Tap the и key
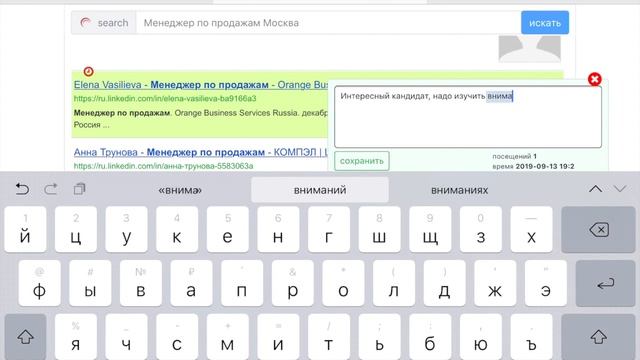 coord(278,337)
